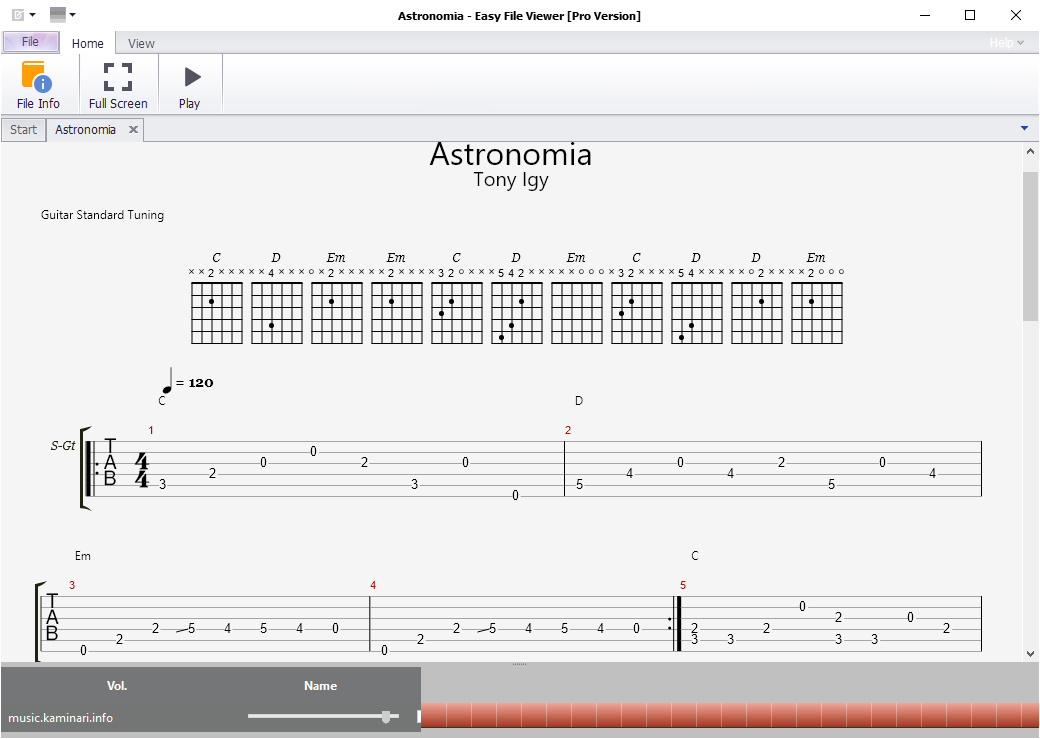1040x739 pixels.
Task: Click the vertical scrollbar down arrow
Action: [x=1030, y=653]
